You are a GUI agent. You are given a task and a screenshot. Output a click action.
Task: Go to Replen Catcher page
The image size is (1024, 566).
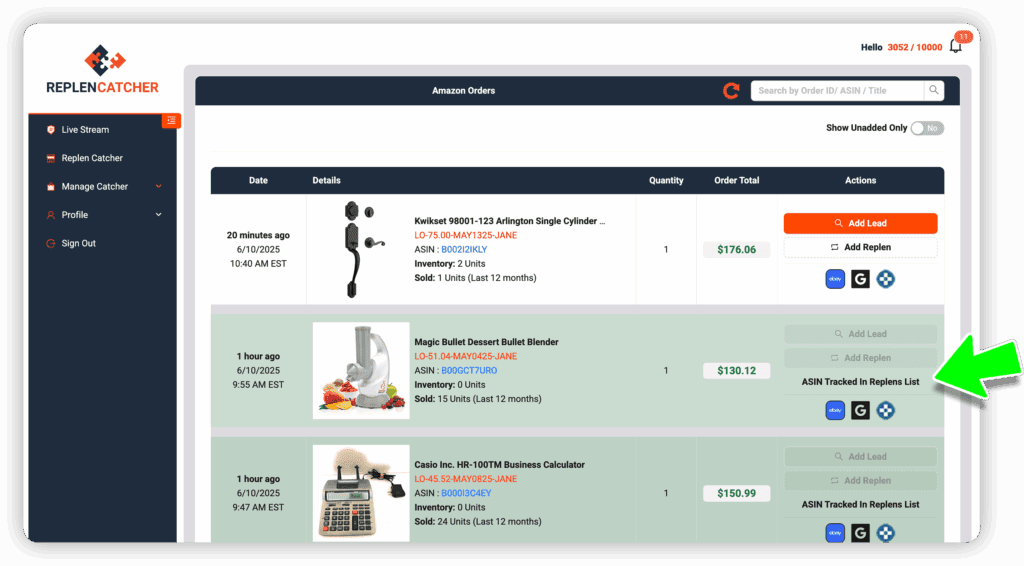(92, 158)
